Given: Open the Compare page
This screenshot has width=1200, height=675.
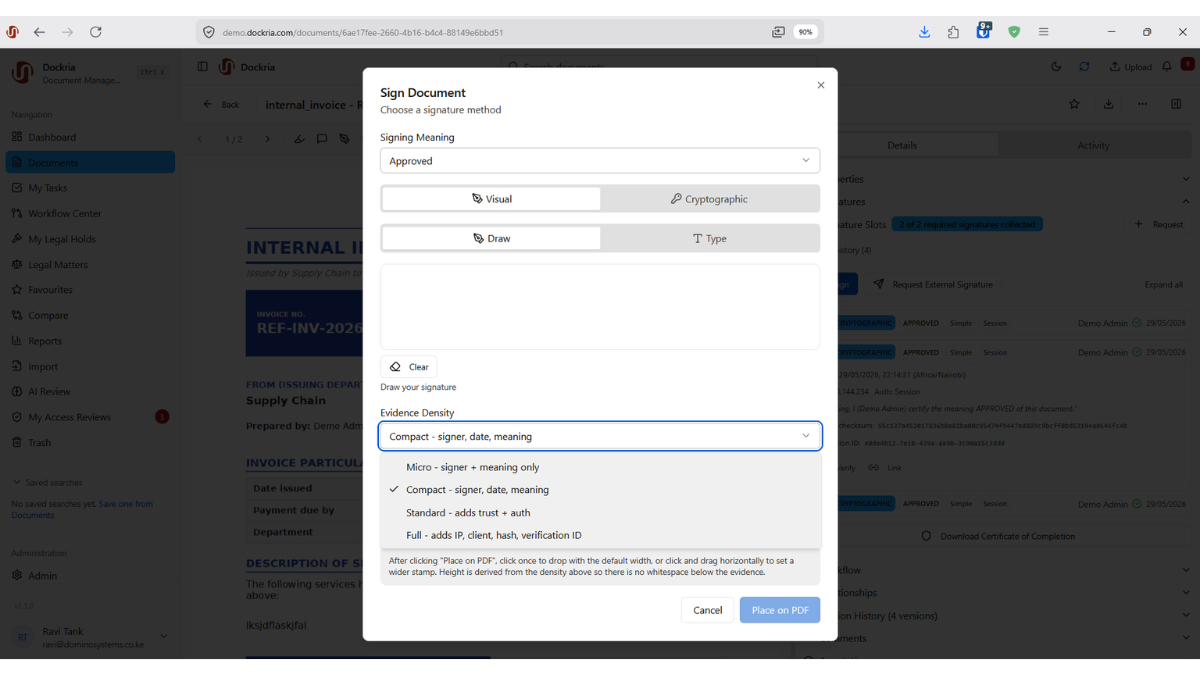Looking at the screenshot, I should point(90,315).
